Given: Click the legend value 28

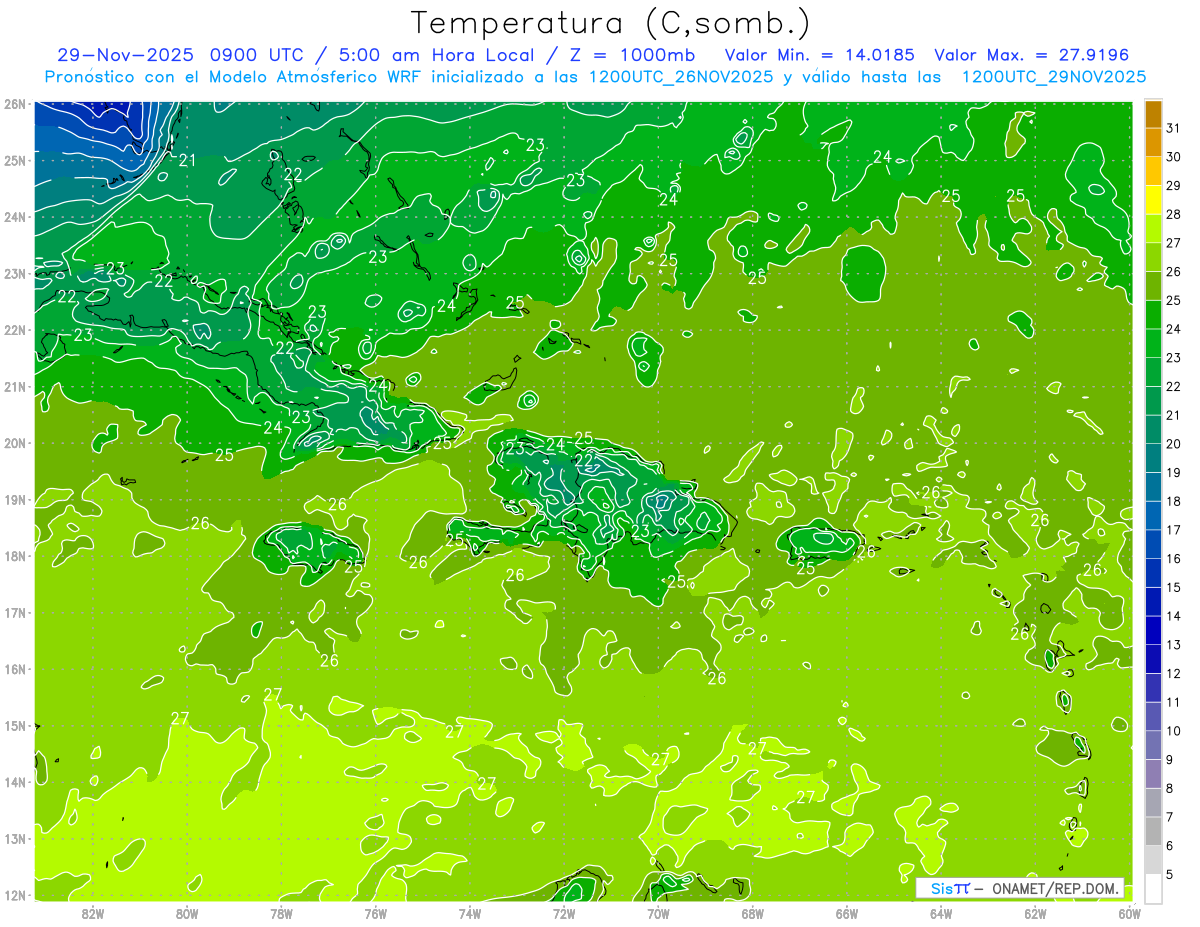Looking at the screenshot, I should [x=1173, y=215].
